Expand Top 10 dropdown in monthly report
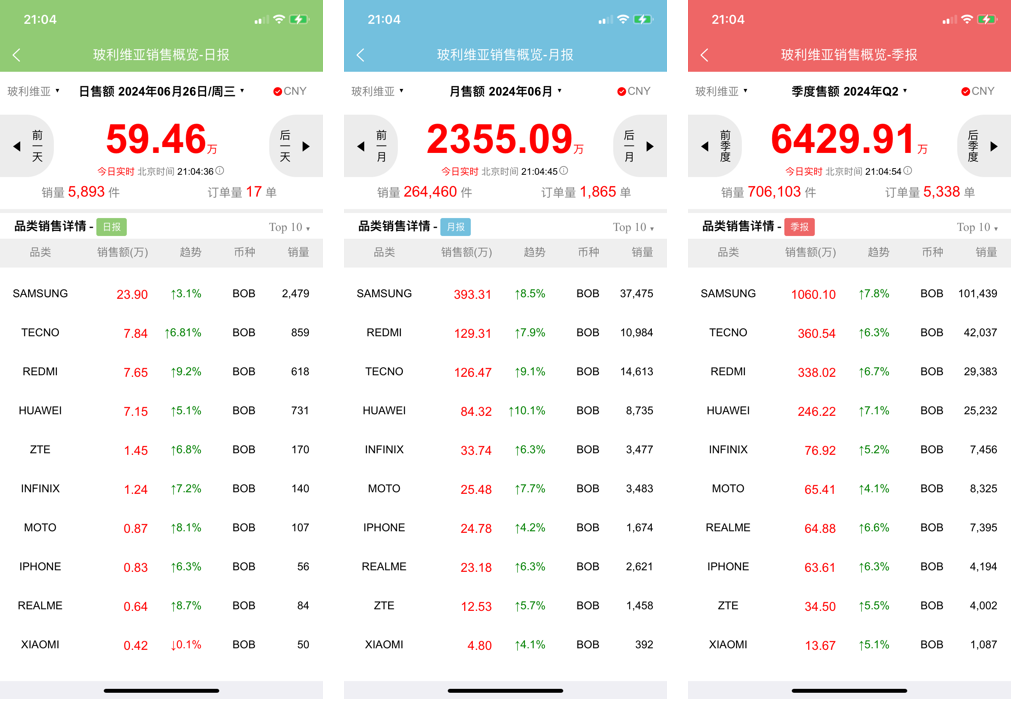This screenshot has width=1011, height=701. [x=633, y=227]
